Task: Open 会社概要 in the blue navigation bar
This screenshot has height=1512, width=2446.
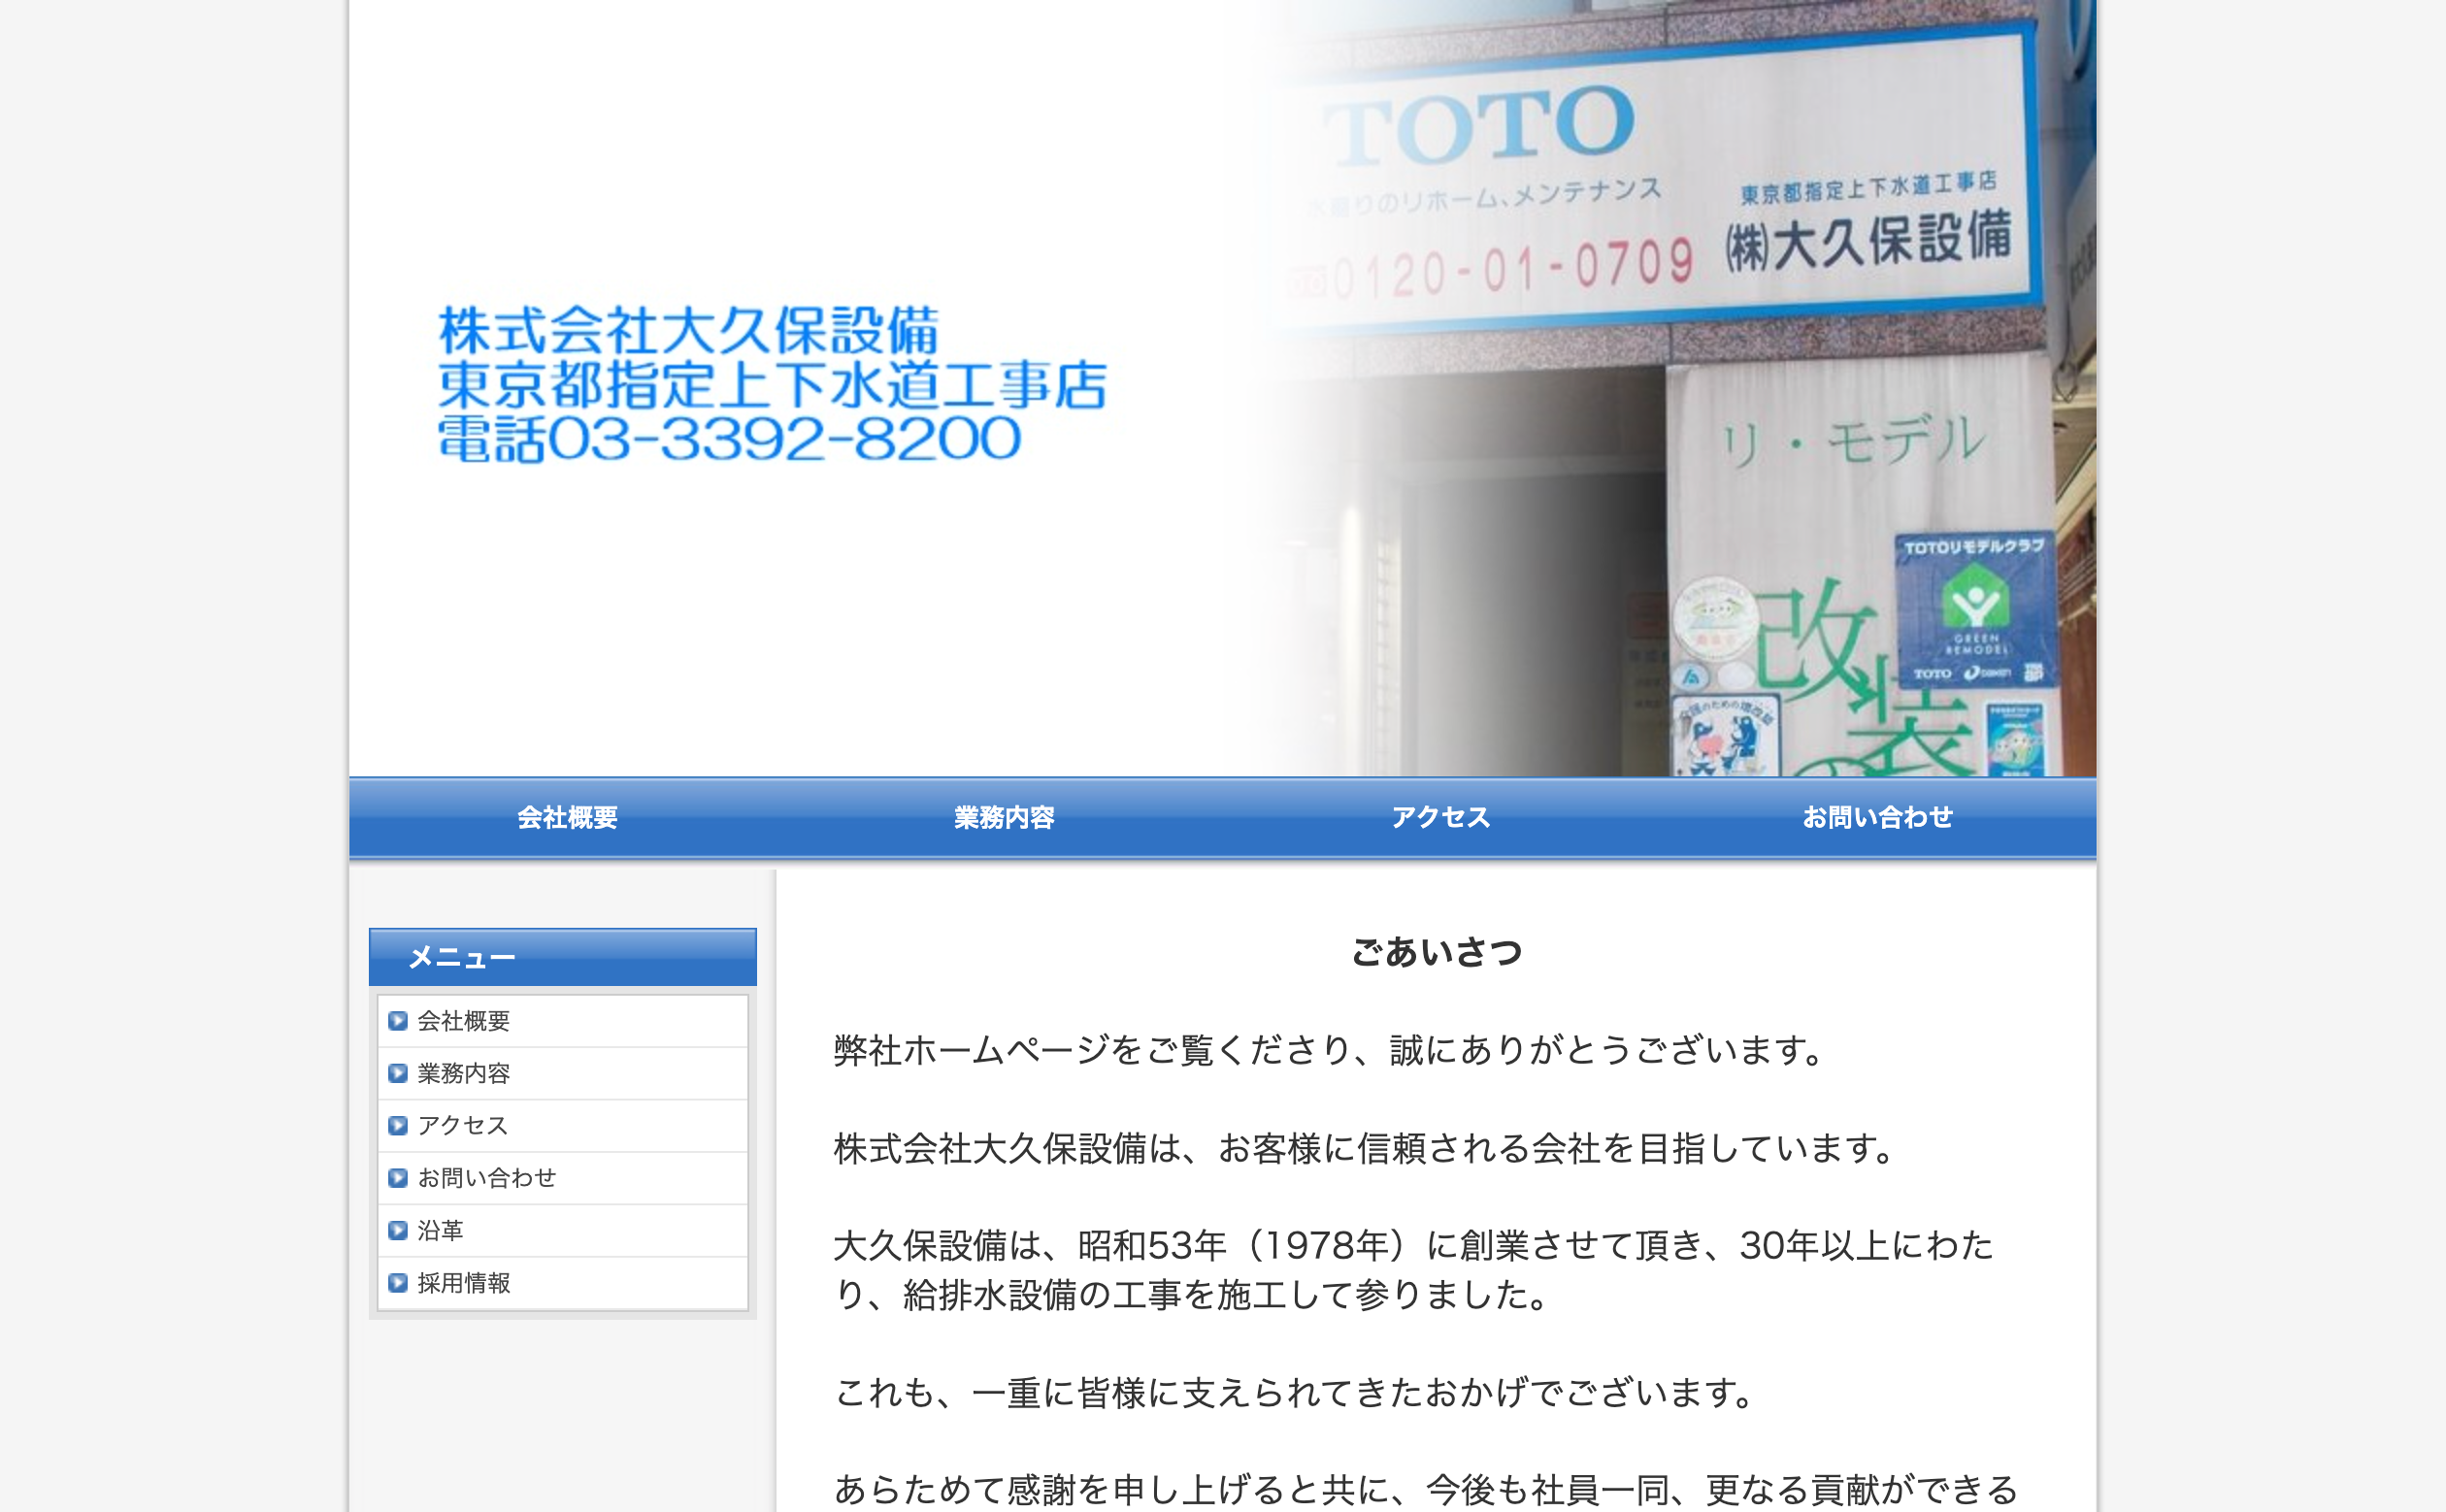Action: click(x=567, y=817)
